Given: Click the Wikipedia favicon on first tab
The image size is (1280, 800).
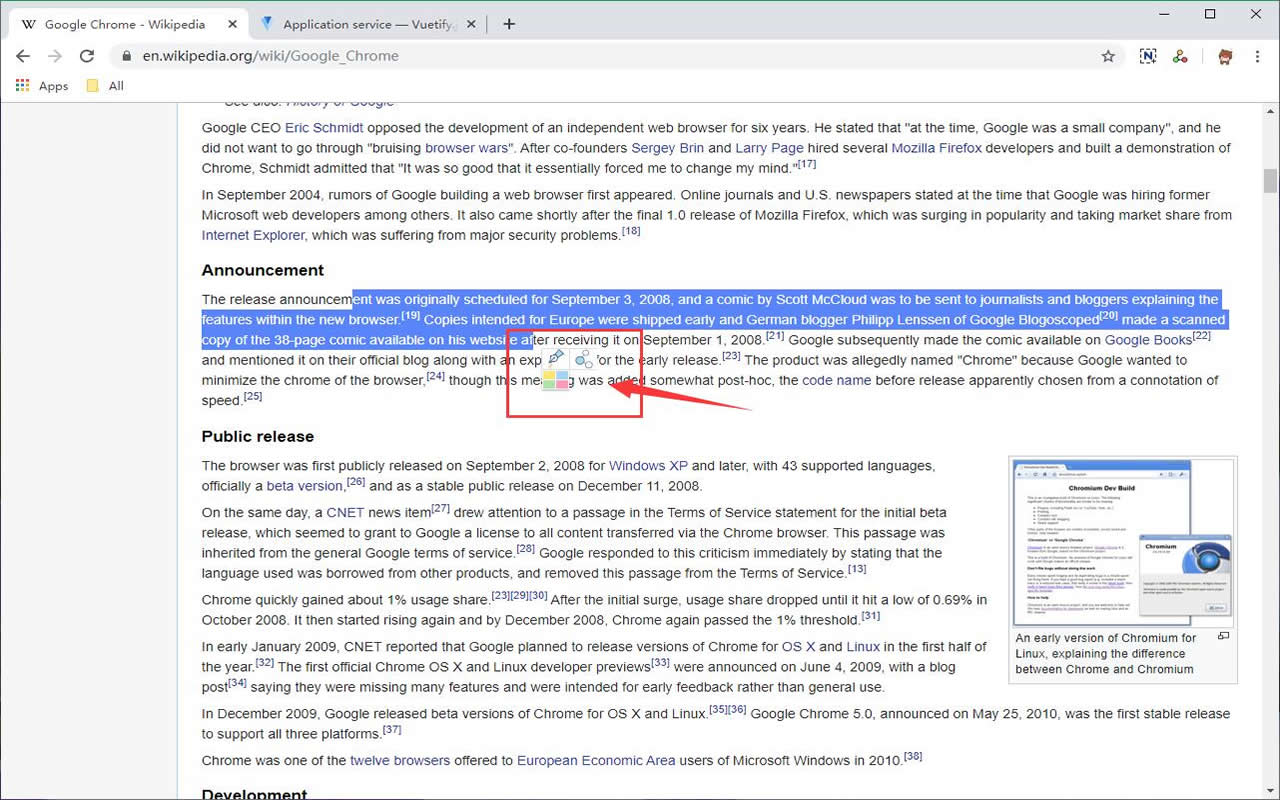Looking at the screenshot, I should tap(29, 24).
